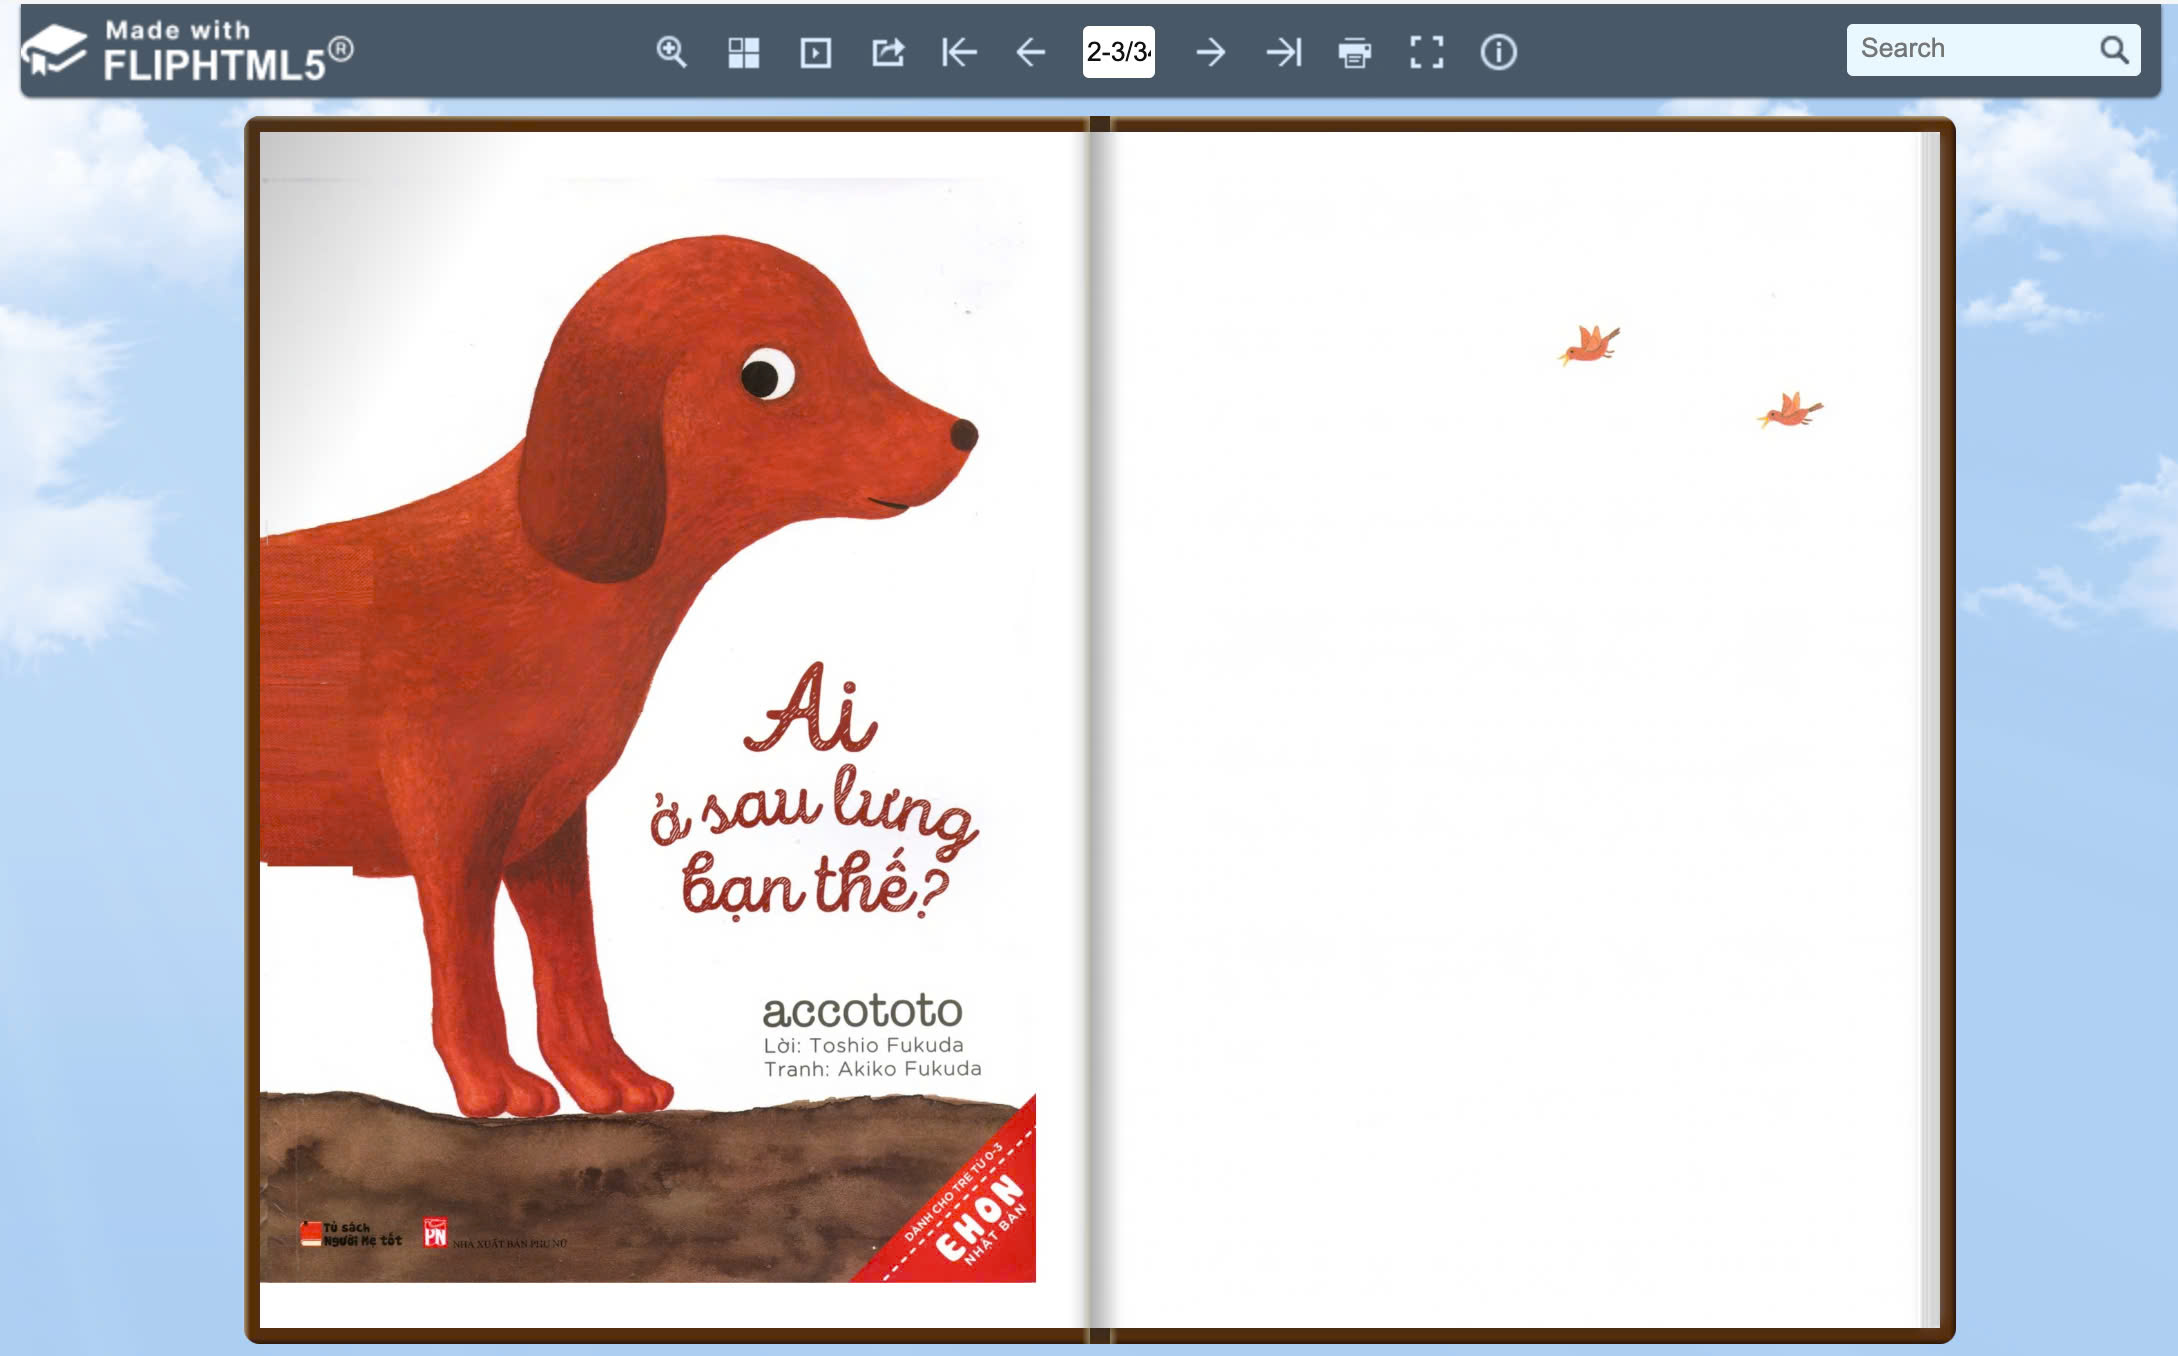Go to the previous page
The width and height of the screenshot is (2178, 1356).
(1031, 52)
